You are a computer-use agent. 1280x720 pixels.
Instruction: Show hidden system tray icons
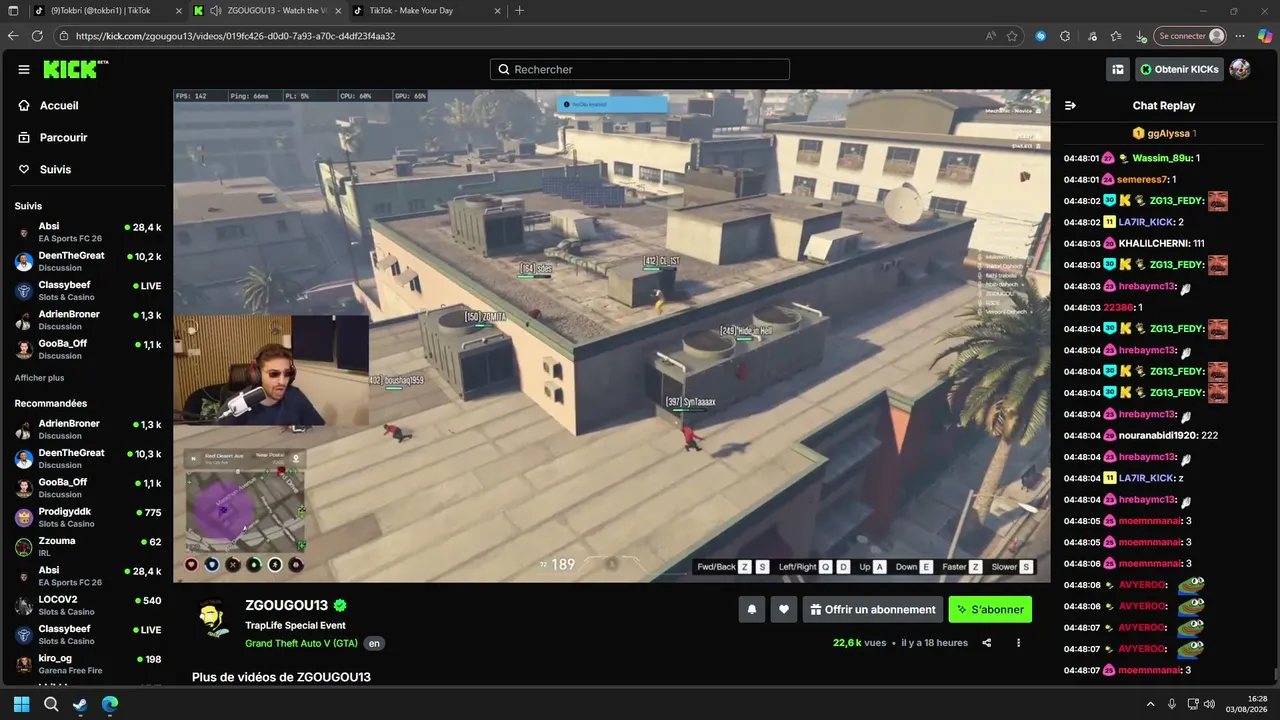[1150, 704]
